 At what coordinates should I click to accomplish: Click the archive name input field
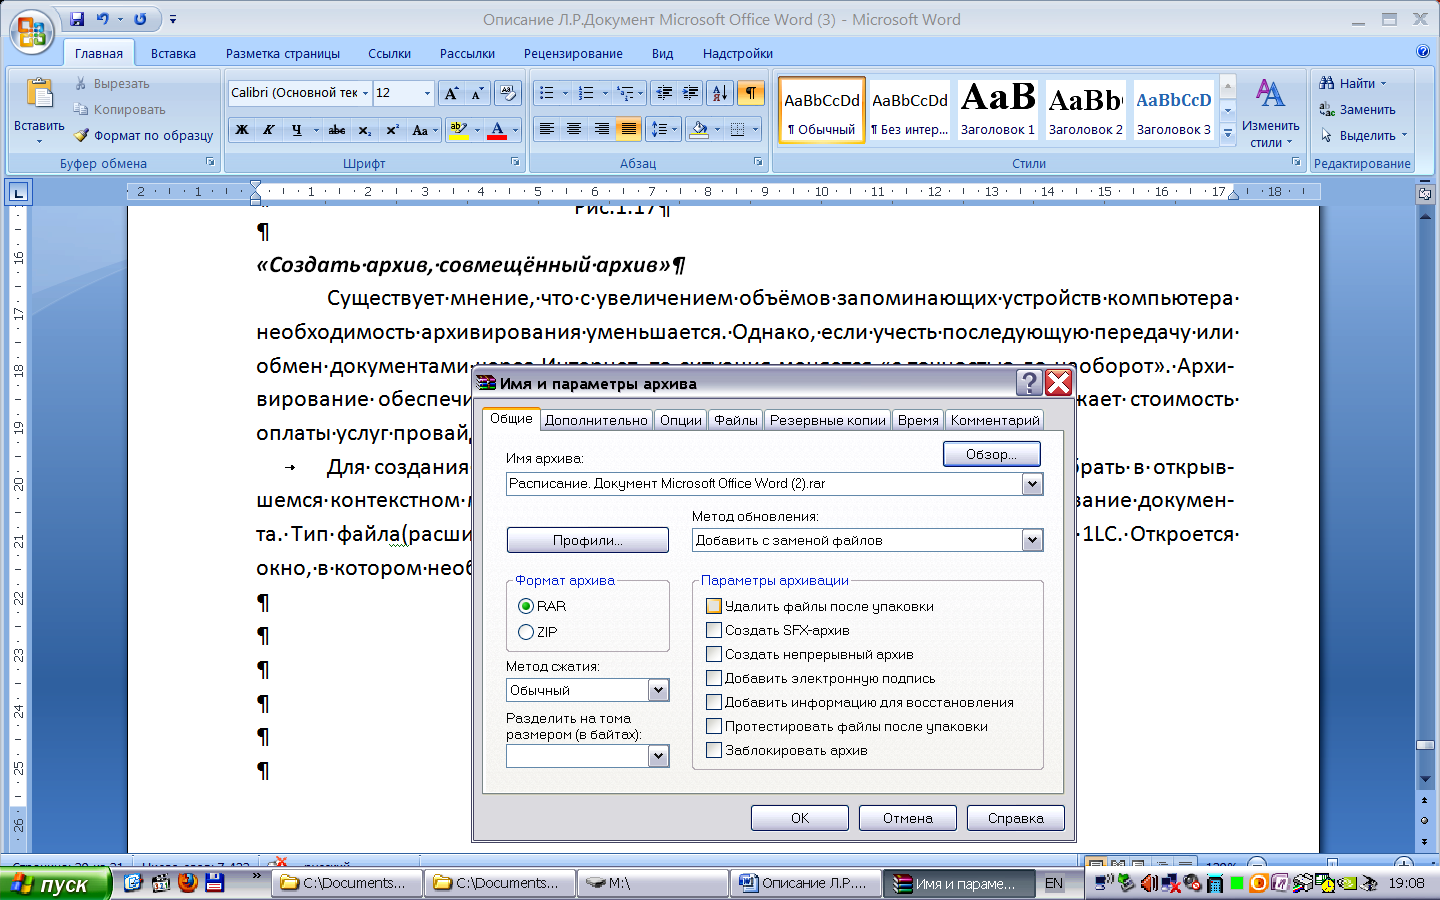pos(765,484)
